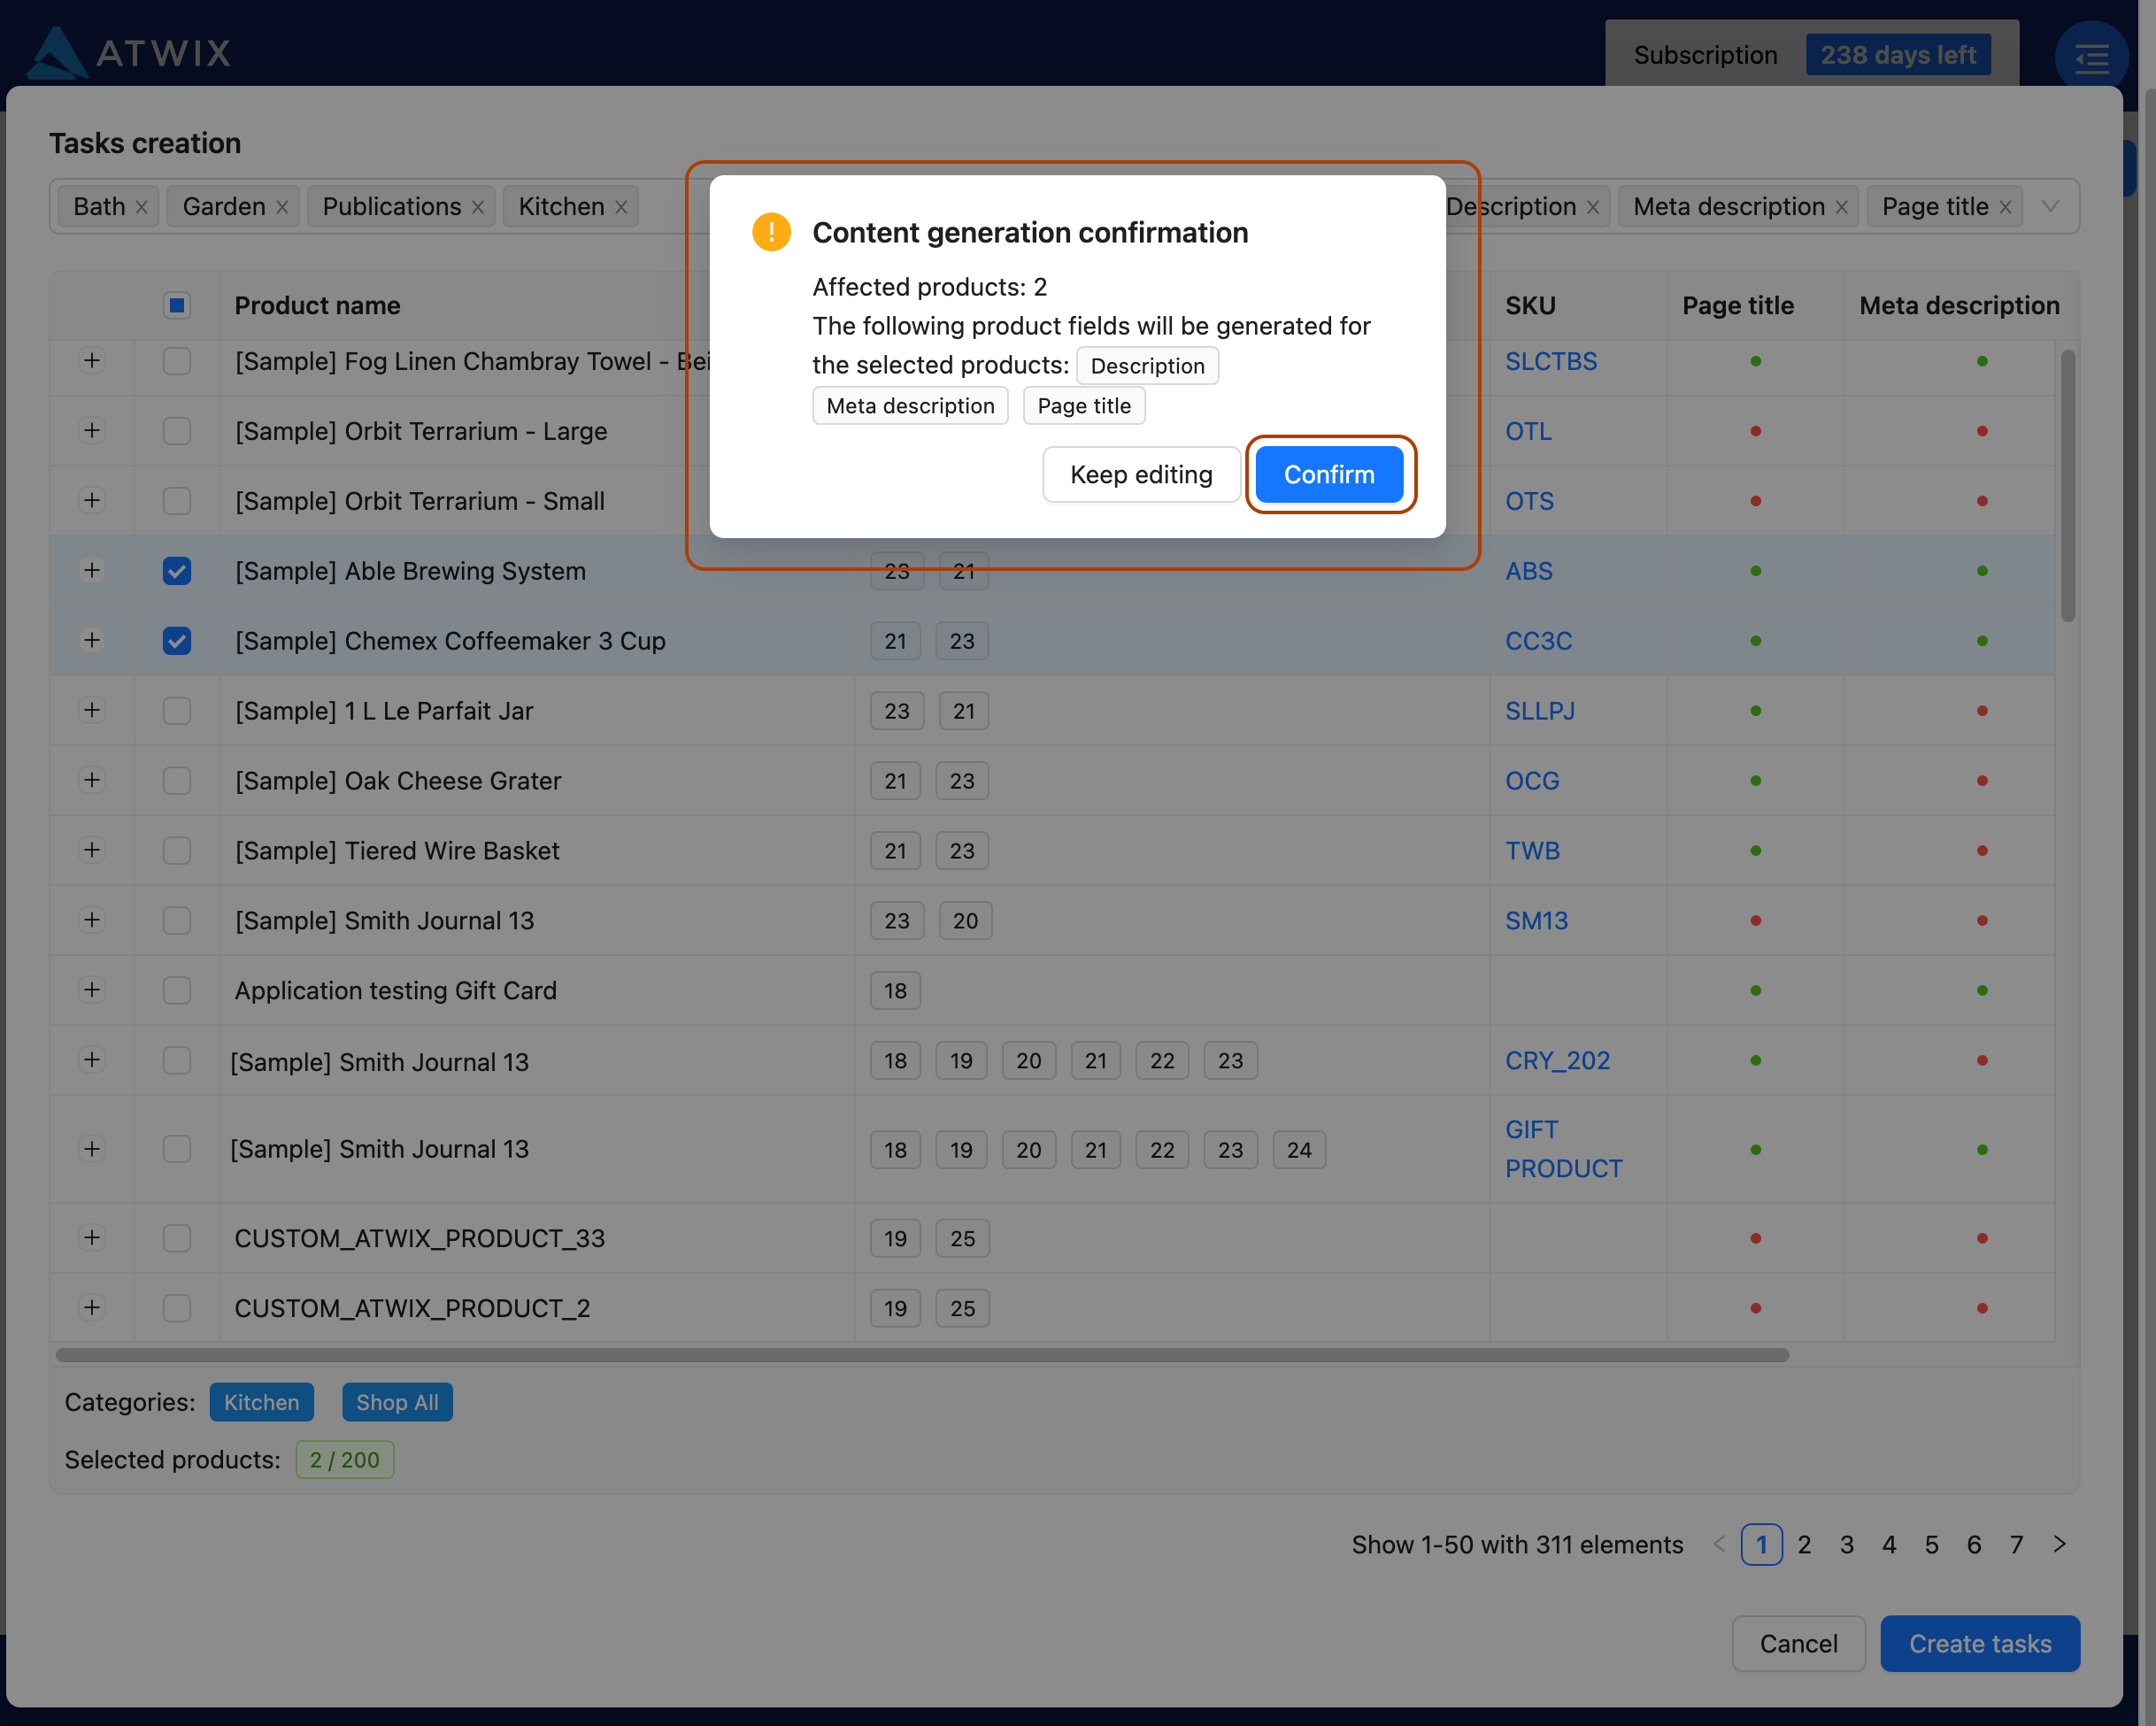Jump to page 3 in pagination
This screenshot has height=1726, width=2156.
point(1847,1544)
